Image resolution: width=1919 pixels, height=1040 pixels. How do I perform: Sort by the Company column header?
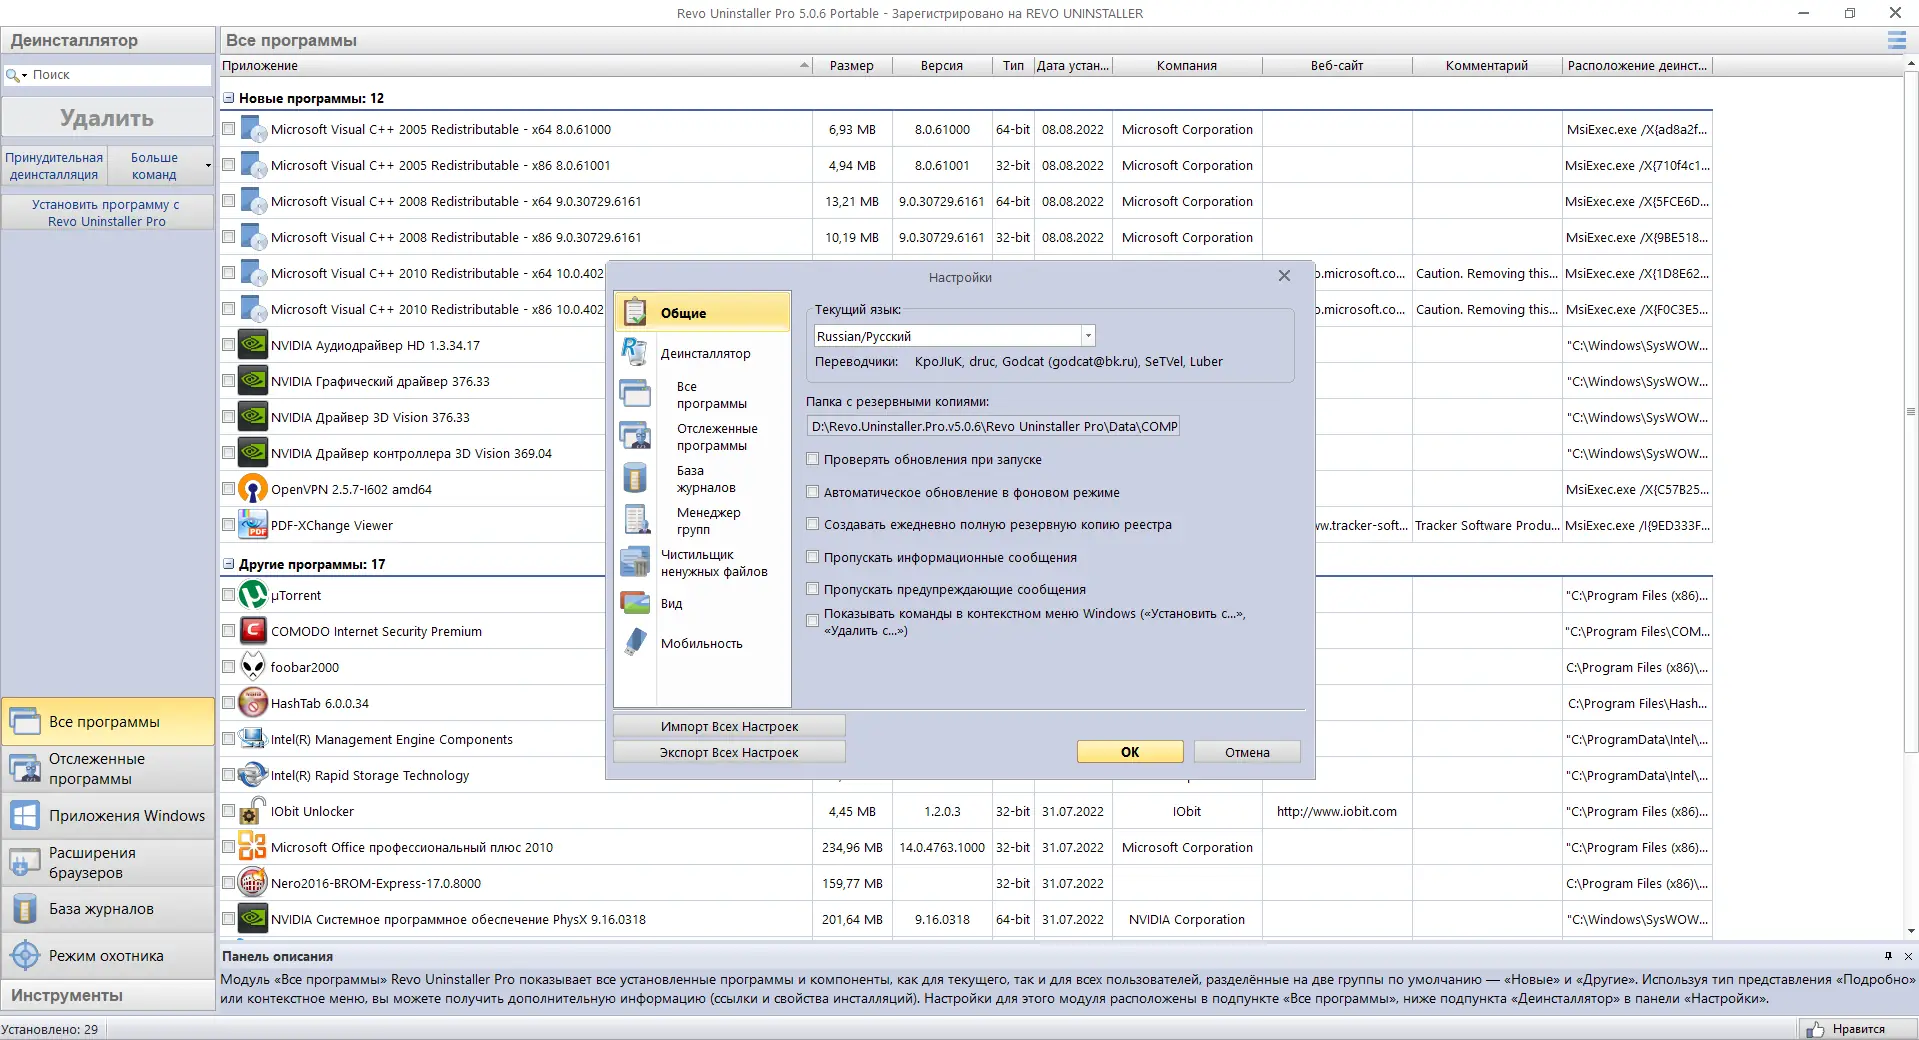pos(1187,66)
